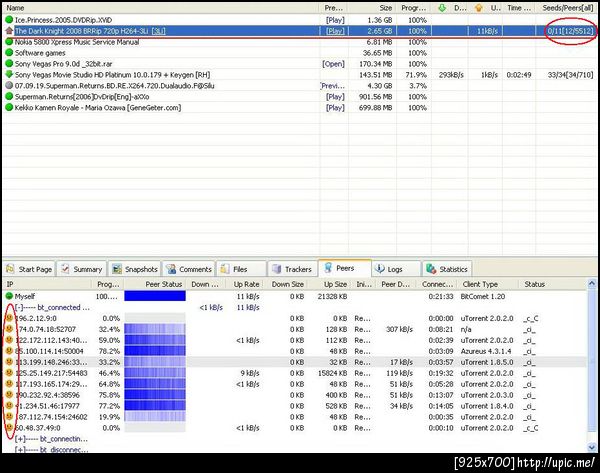Image resolution: width=600 pixels, height=473 pixels.
Task: Click the orange upload arrow column icon
Action: [x=478, y=8]
